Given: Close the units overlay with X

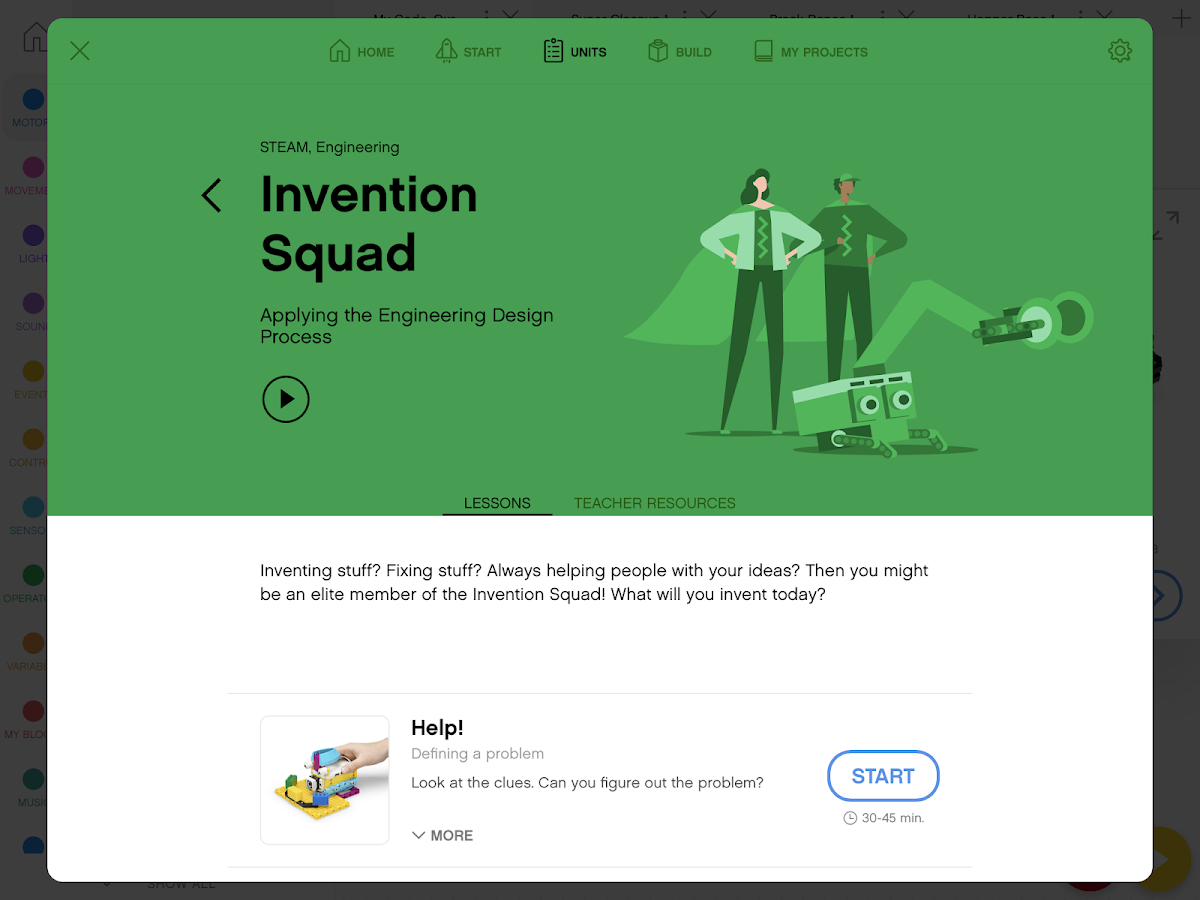Looking at the screenshot, I should coord(80,51).
